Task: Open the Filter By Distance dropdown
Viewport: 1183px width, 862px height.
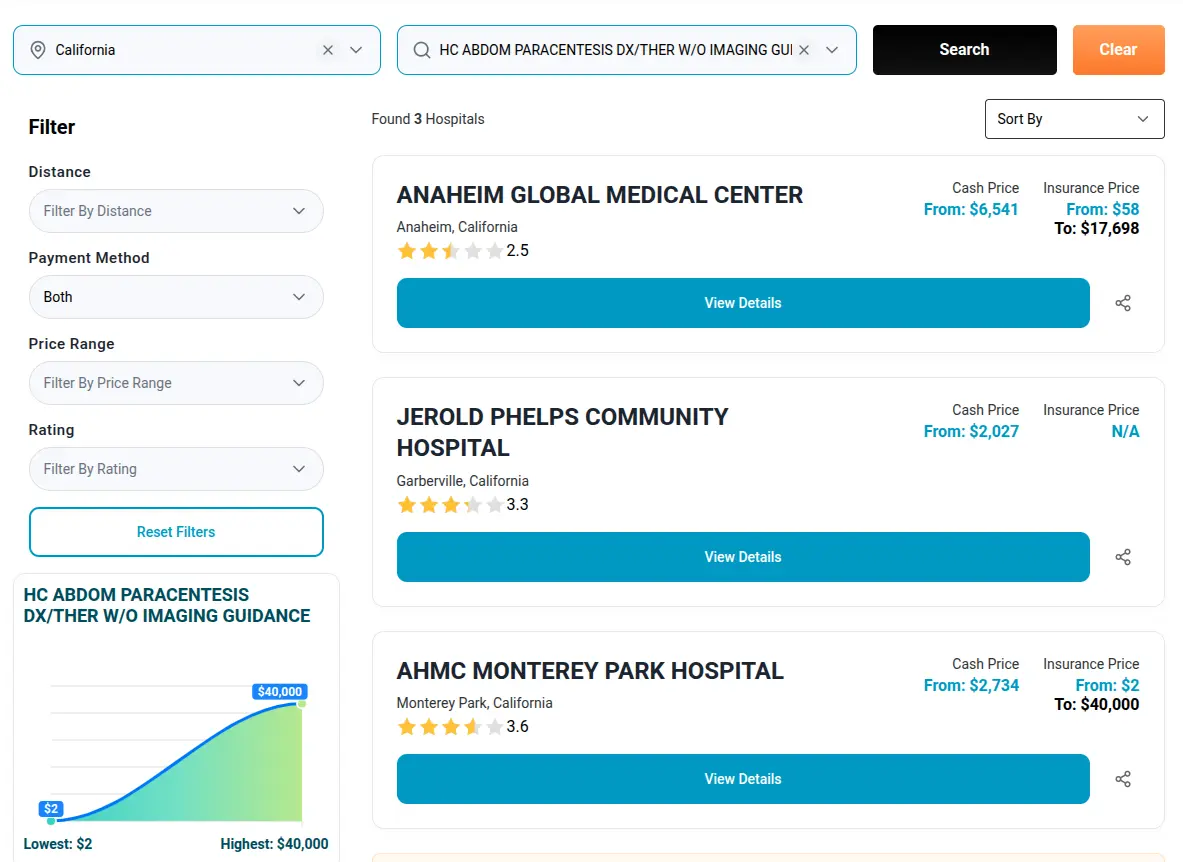Action: tap(176, 211)
